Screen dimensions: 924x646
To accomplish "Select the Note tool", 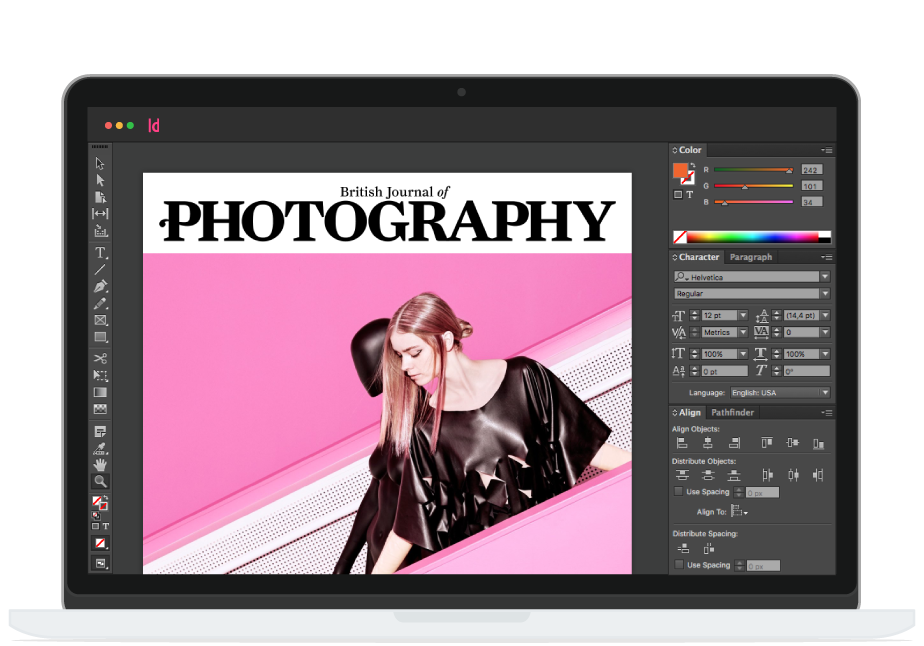I will tap(100, 431).
